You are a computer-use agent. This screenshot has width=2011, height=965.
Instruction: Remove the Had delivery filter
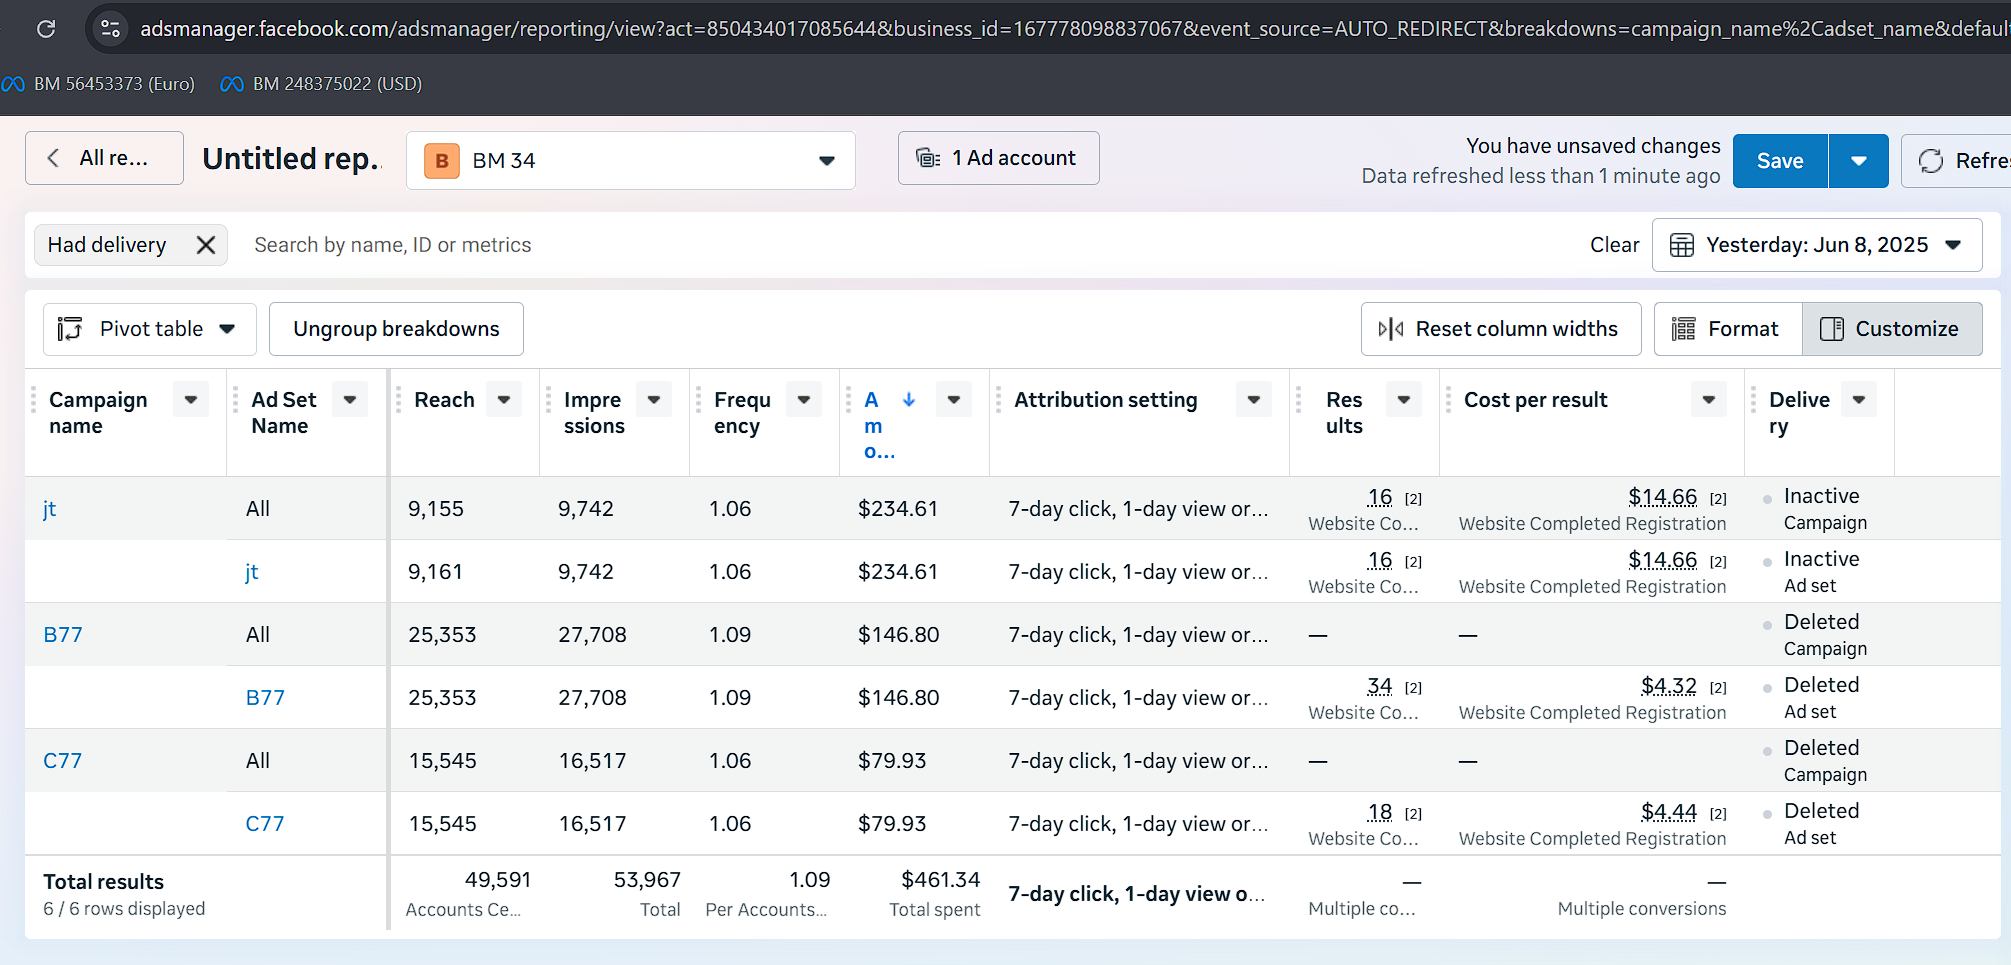(x=206, y=245)
